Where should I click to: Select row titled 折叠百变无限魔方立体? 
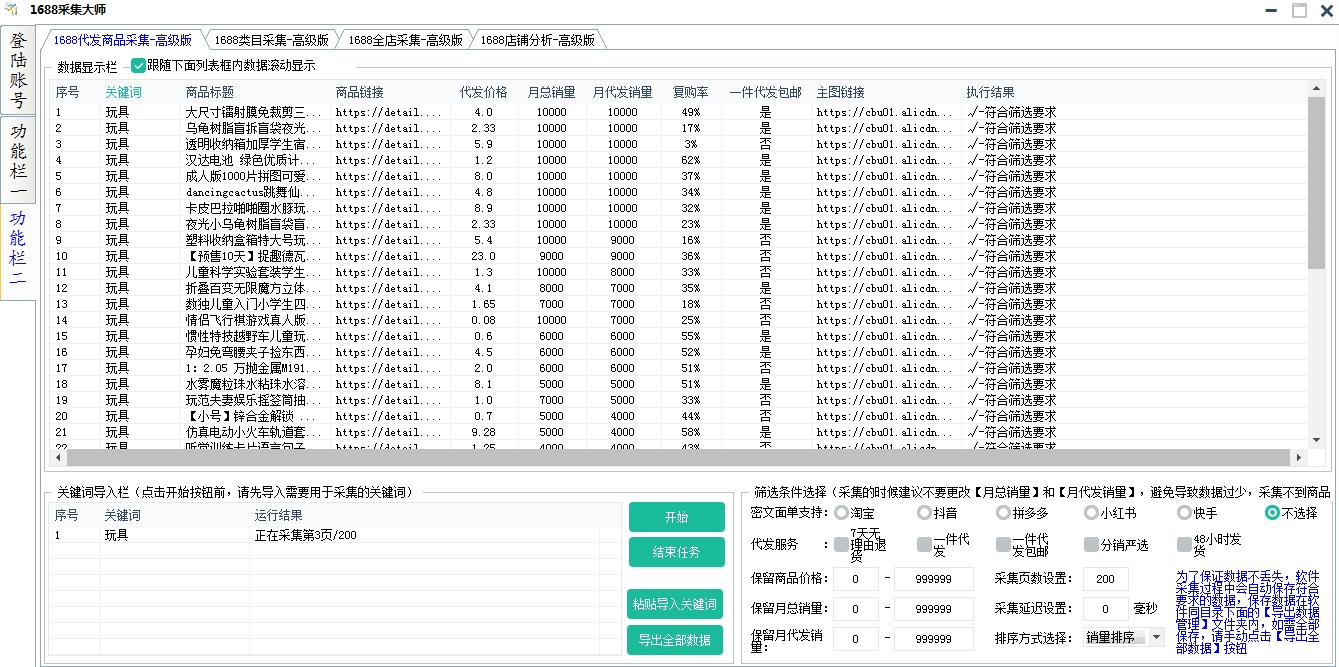tap(679, 288)
